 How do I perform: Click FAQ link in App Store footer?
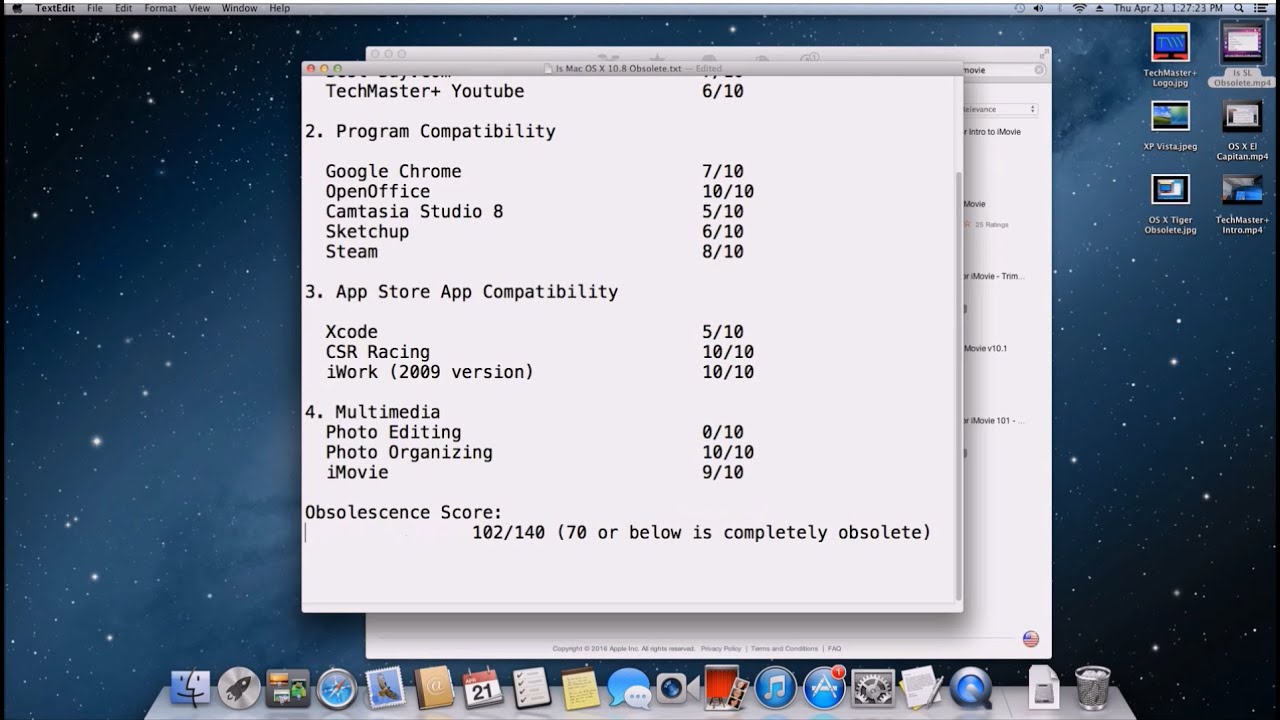[x=834, y=648]
